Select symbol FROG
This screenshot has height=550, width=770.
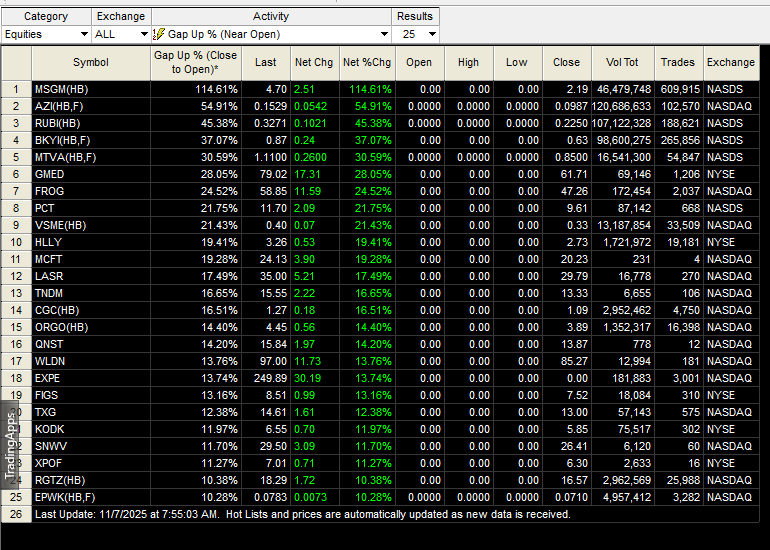(50, 192)
